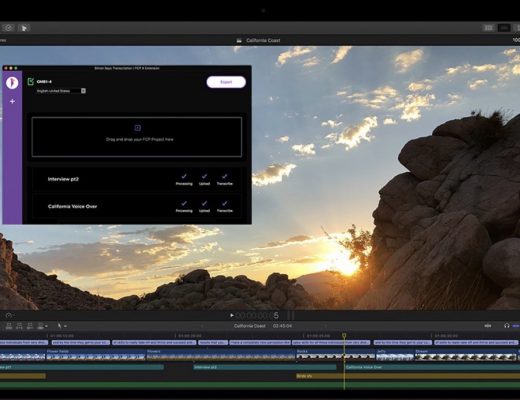This screenshot has height=400, width=520.
Task: Select the California Voice Over row
Action: tap(137, 206)
